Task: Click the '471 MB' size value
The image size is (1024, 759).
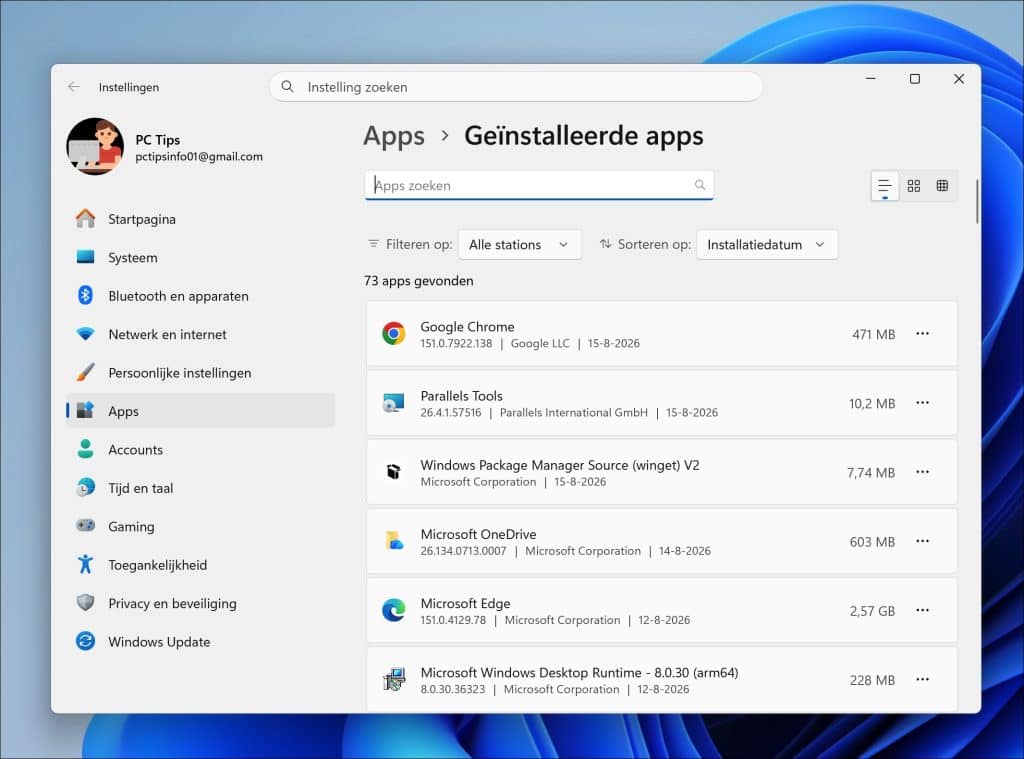Action: click(x=873, y=334)
